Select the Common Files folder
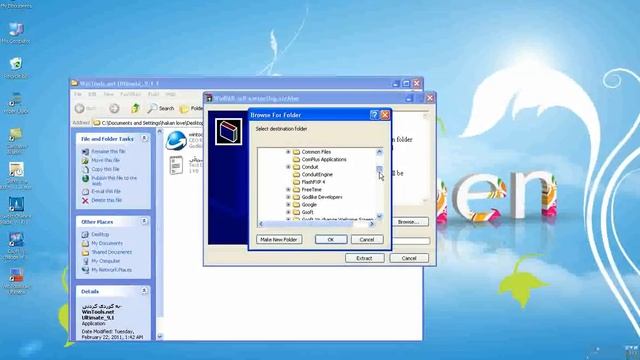The image size is (640, 360). click(x=316, y=152)
